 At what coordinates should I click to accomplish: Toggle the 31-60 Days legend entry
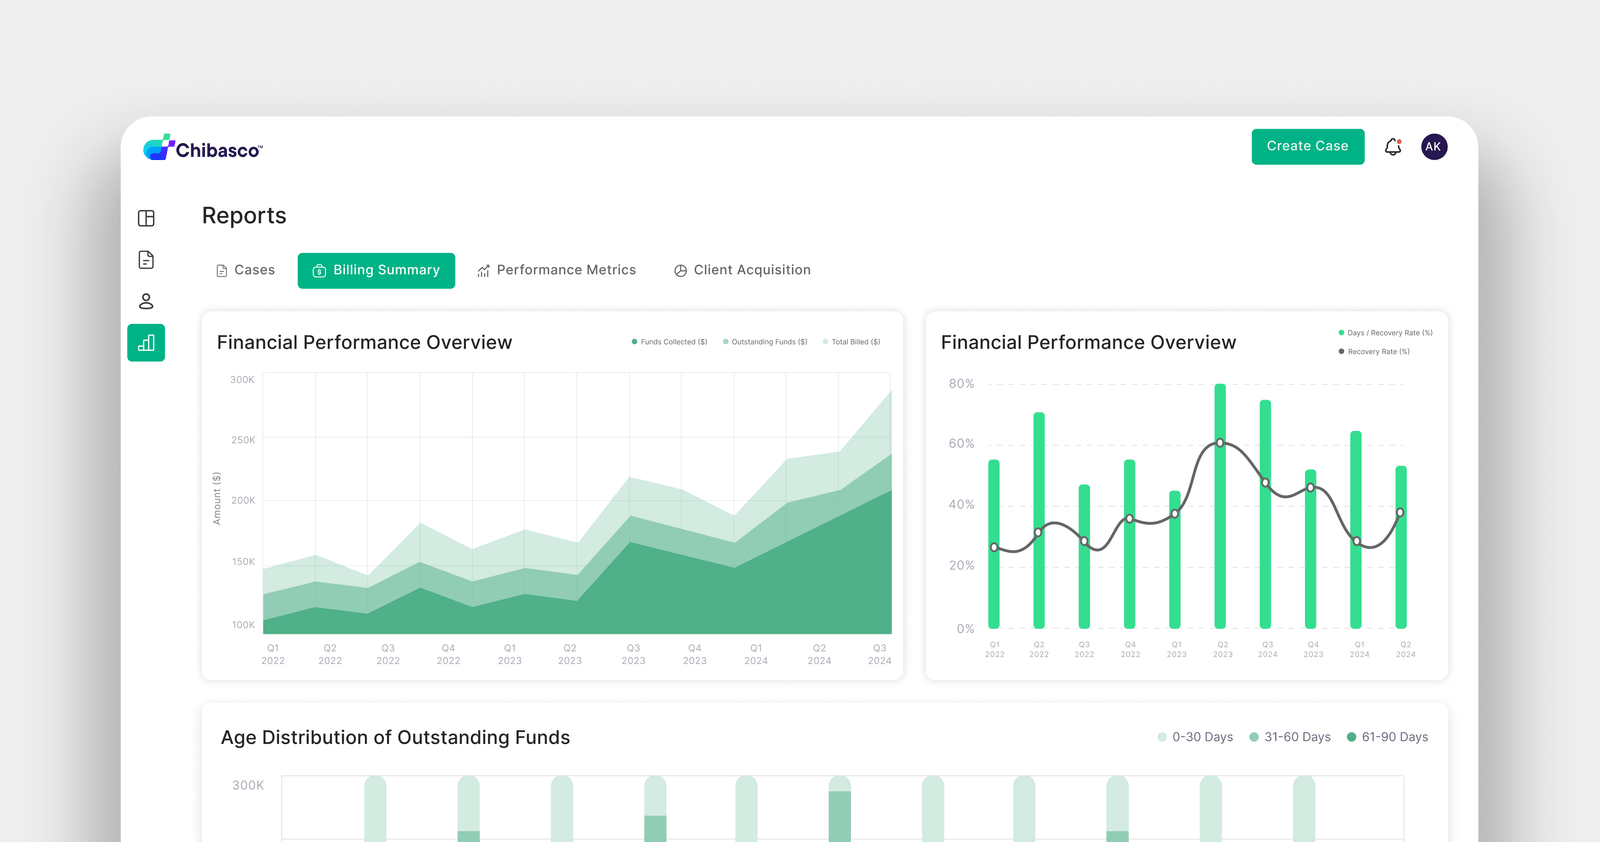pos(1290,737)
